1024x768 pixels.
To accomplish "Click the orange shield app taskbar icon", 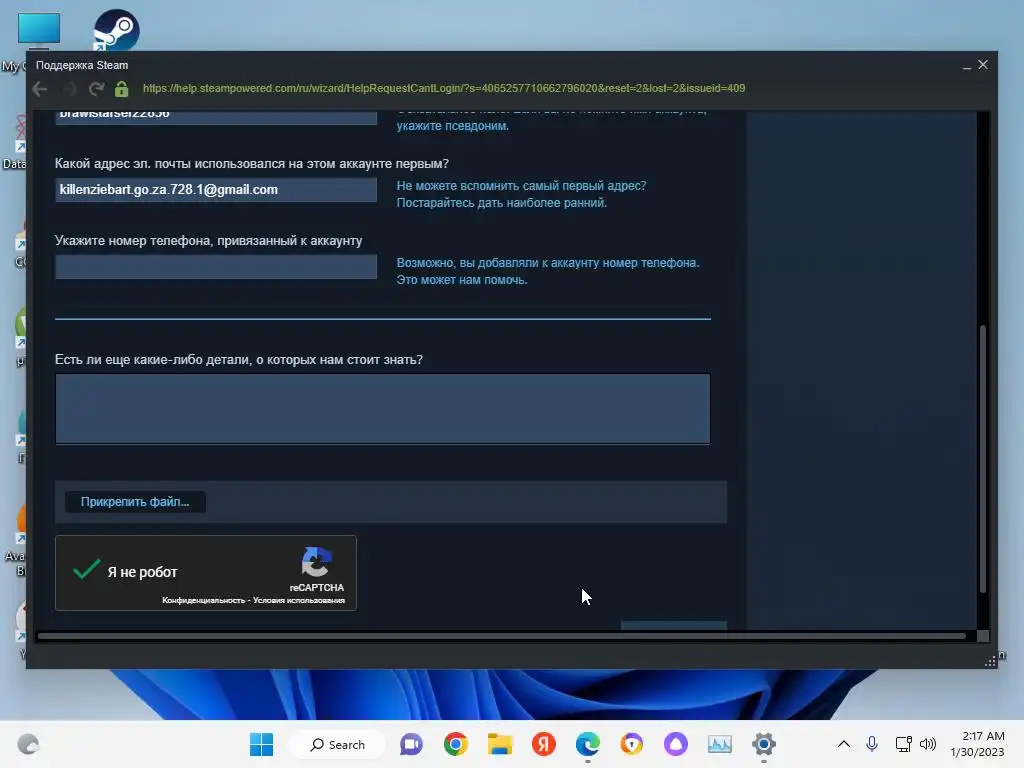I will point(632,744).
